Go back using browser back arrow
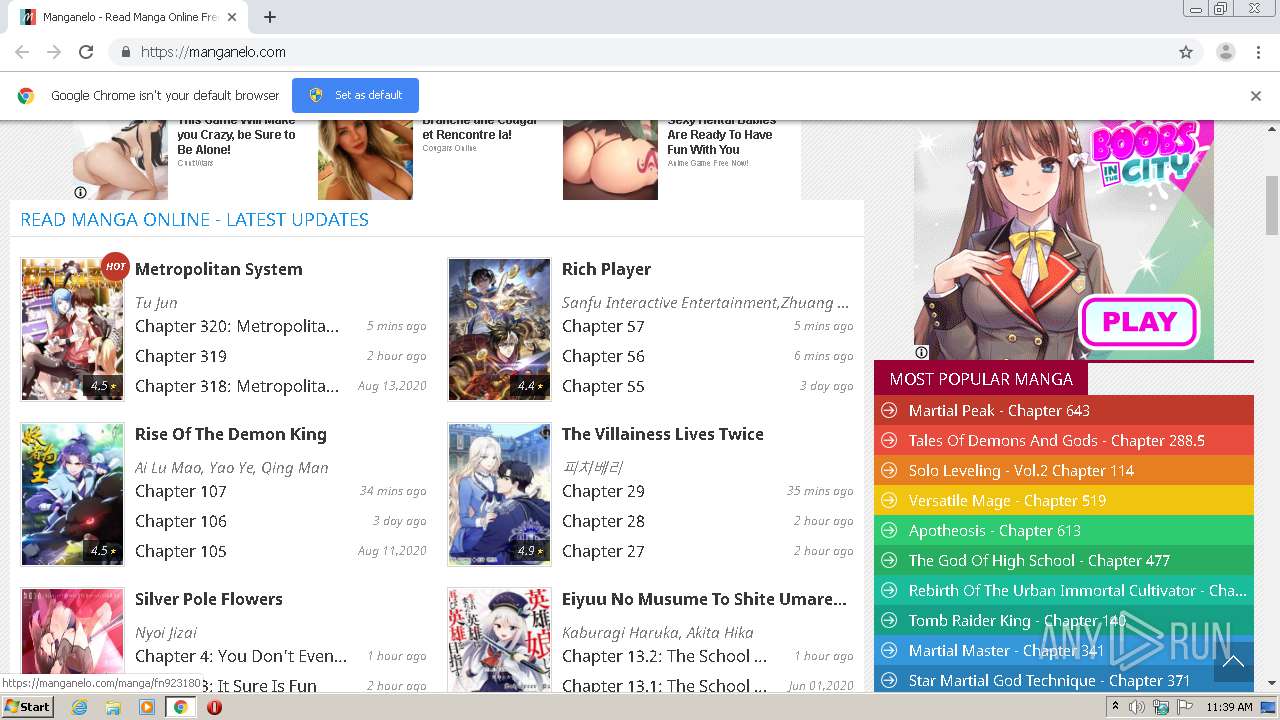Screen dimensions: 1280x720 22,52
